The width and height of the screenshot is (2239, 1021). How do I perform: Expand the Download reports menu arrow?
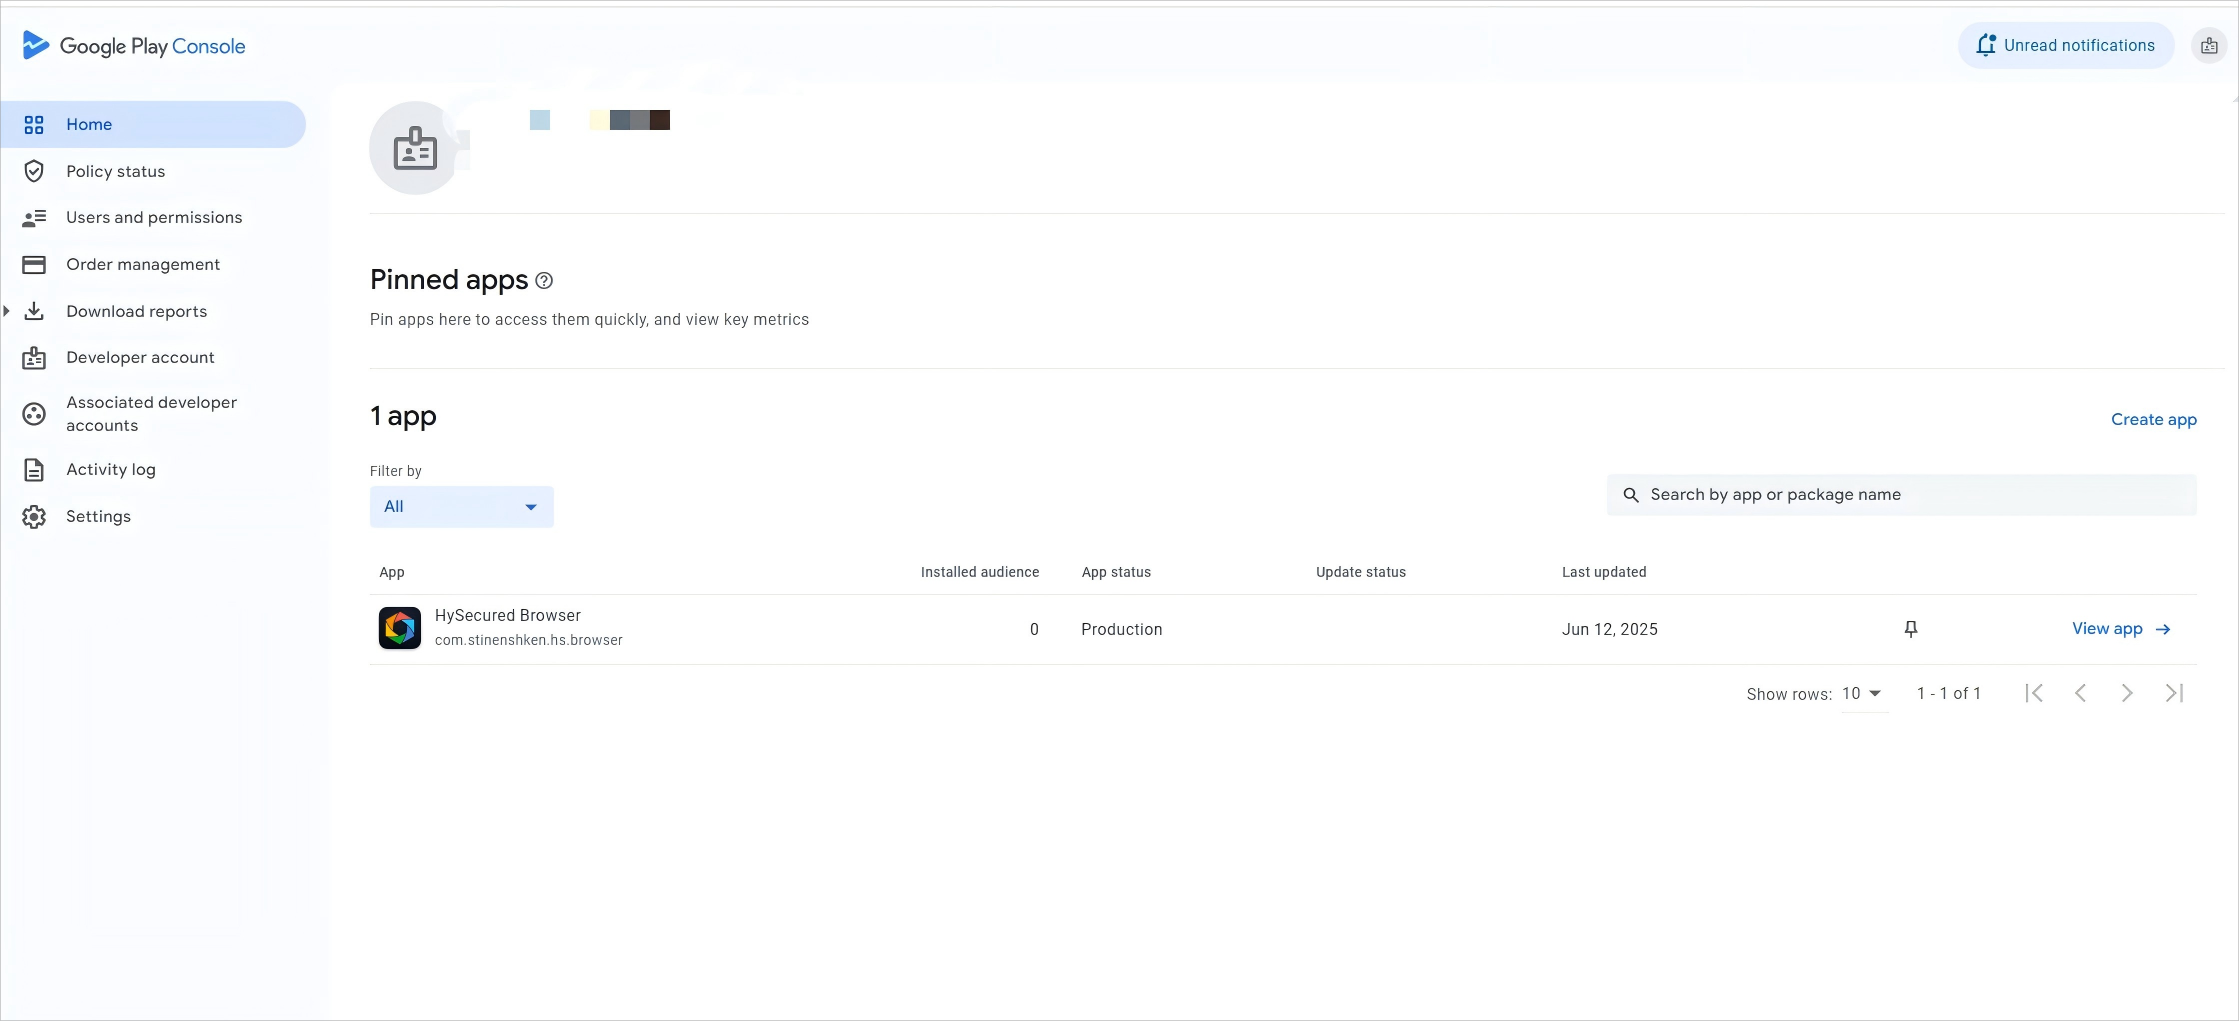click(x=7, y=311)
